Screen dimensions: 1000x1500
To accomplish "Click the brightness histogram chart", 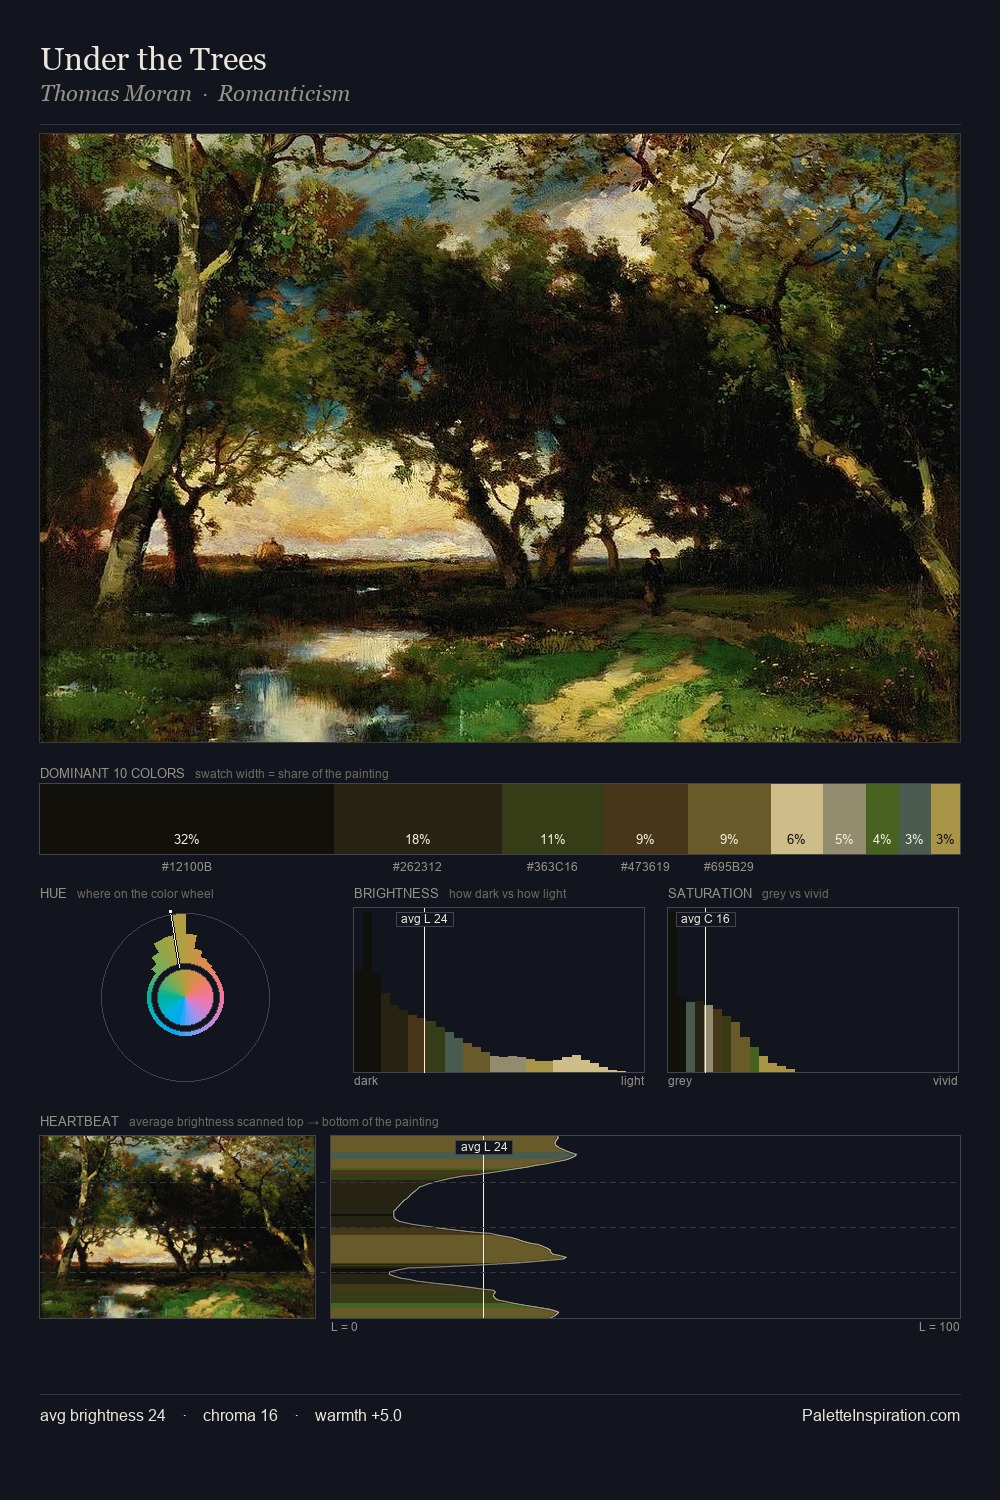I will 499,990.
